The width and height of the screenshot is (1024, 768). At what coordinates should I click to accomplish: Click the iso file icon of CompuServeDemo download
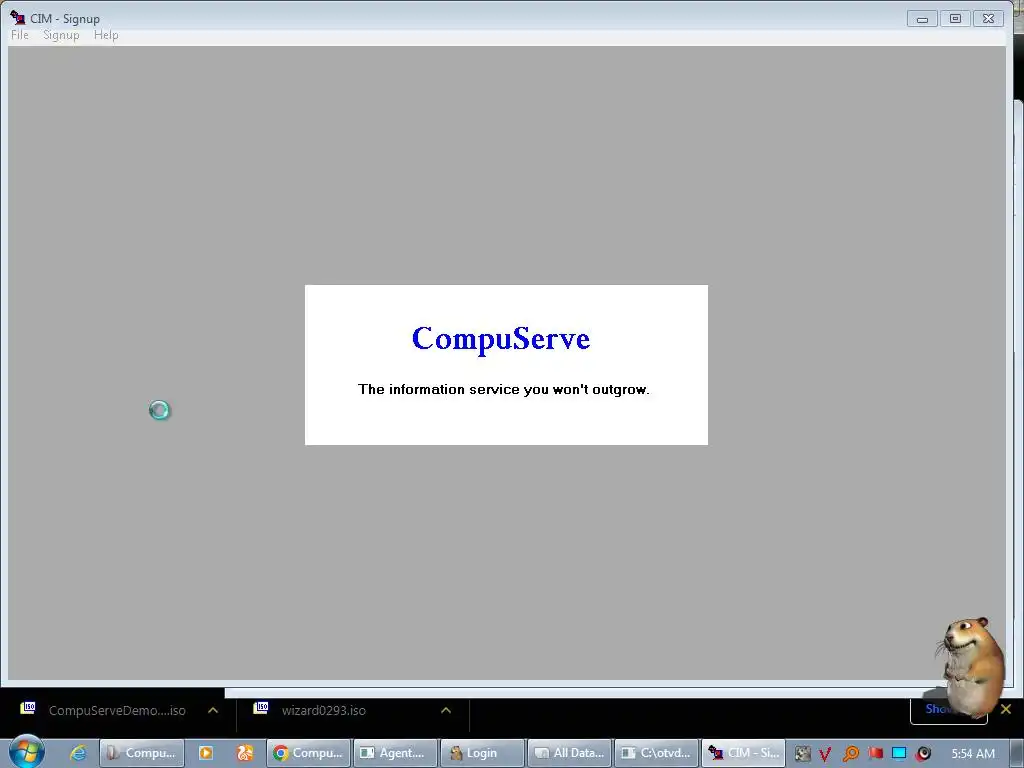point(28,708)
